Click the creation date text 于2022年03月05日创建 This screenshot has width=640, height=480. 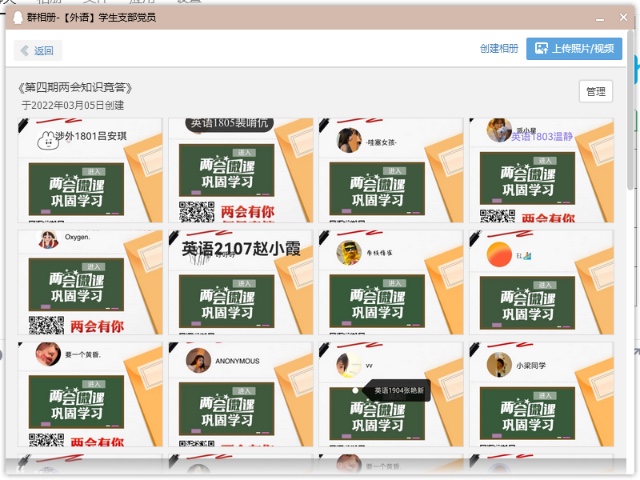[73, 105]
